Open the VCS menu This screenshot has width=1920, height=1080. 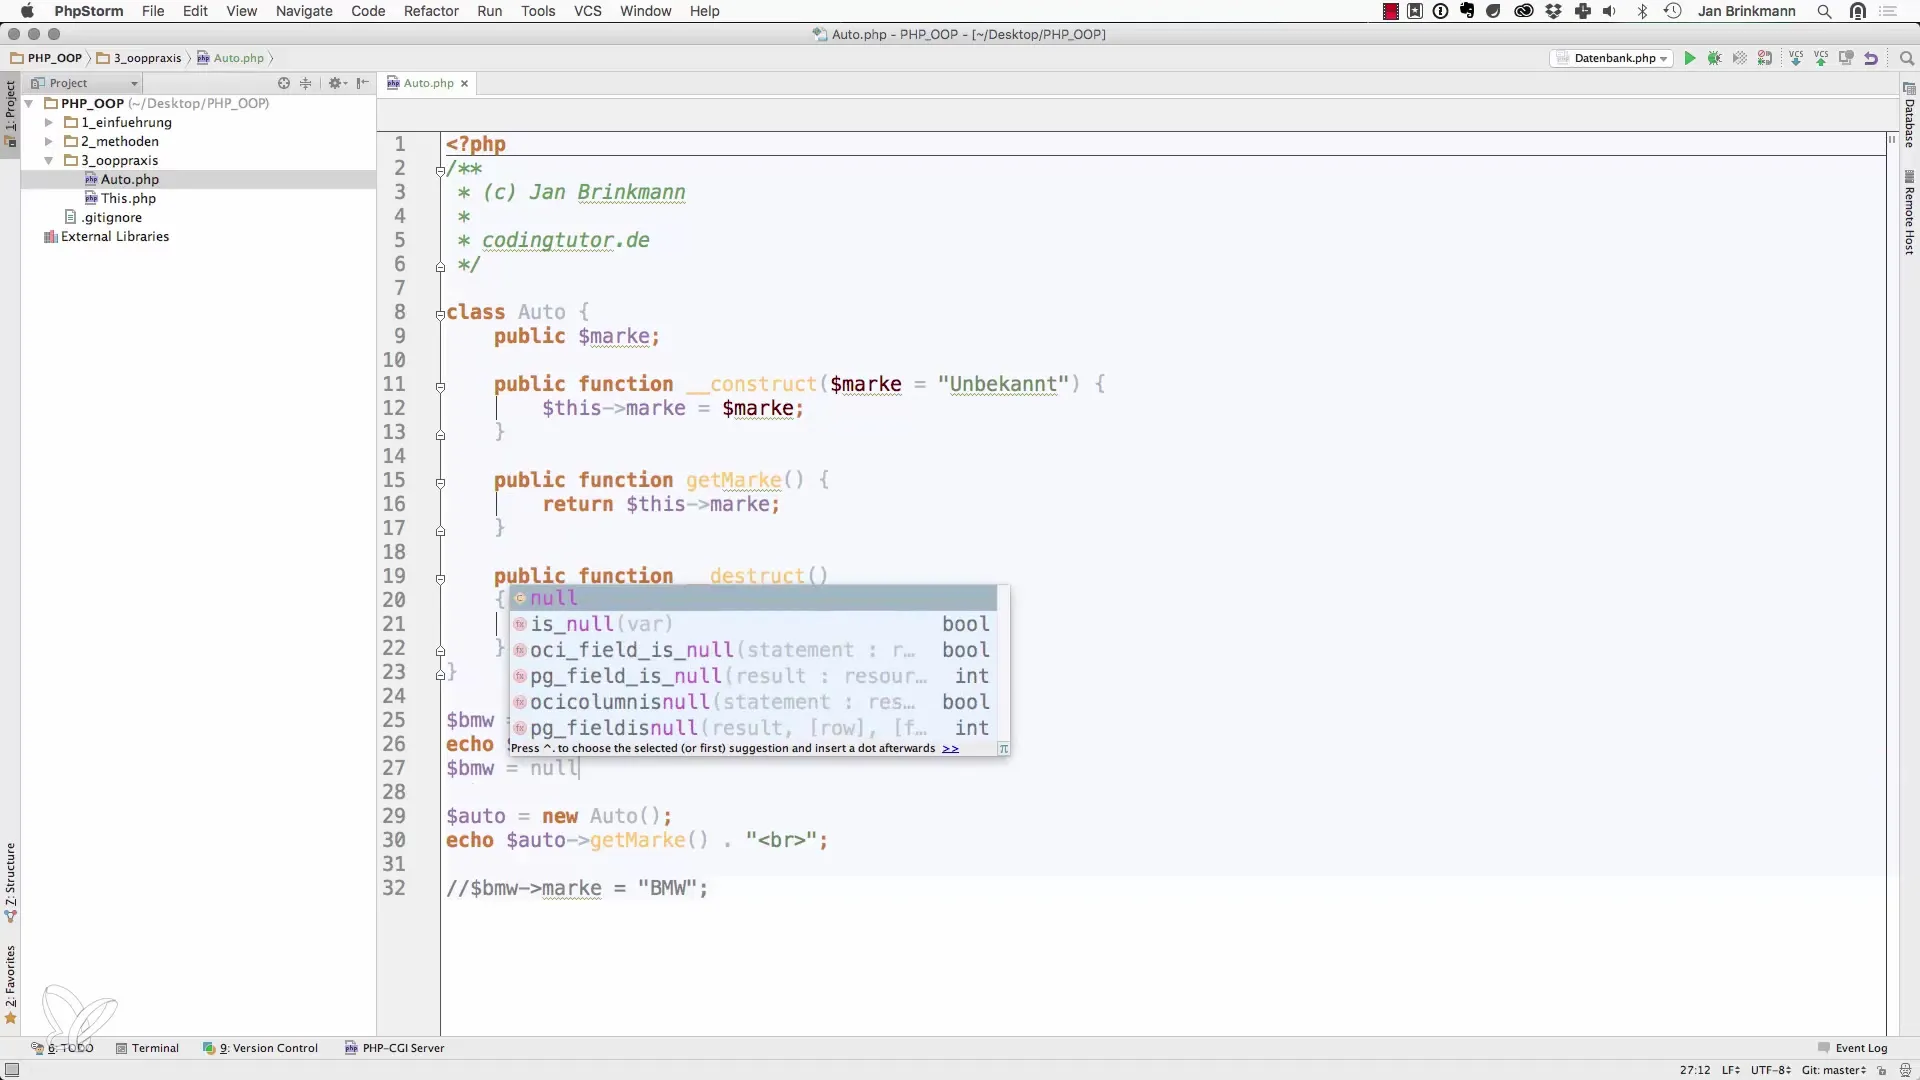(588, 11)
